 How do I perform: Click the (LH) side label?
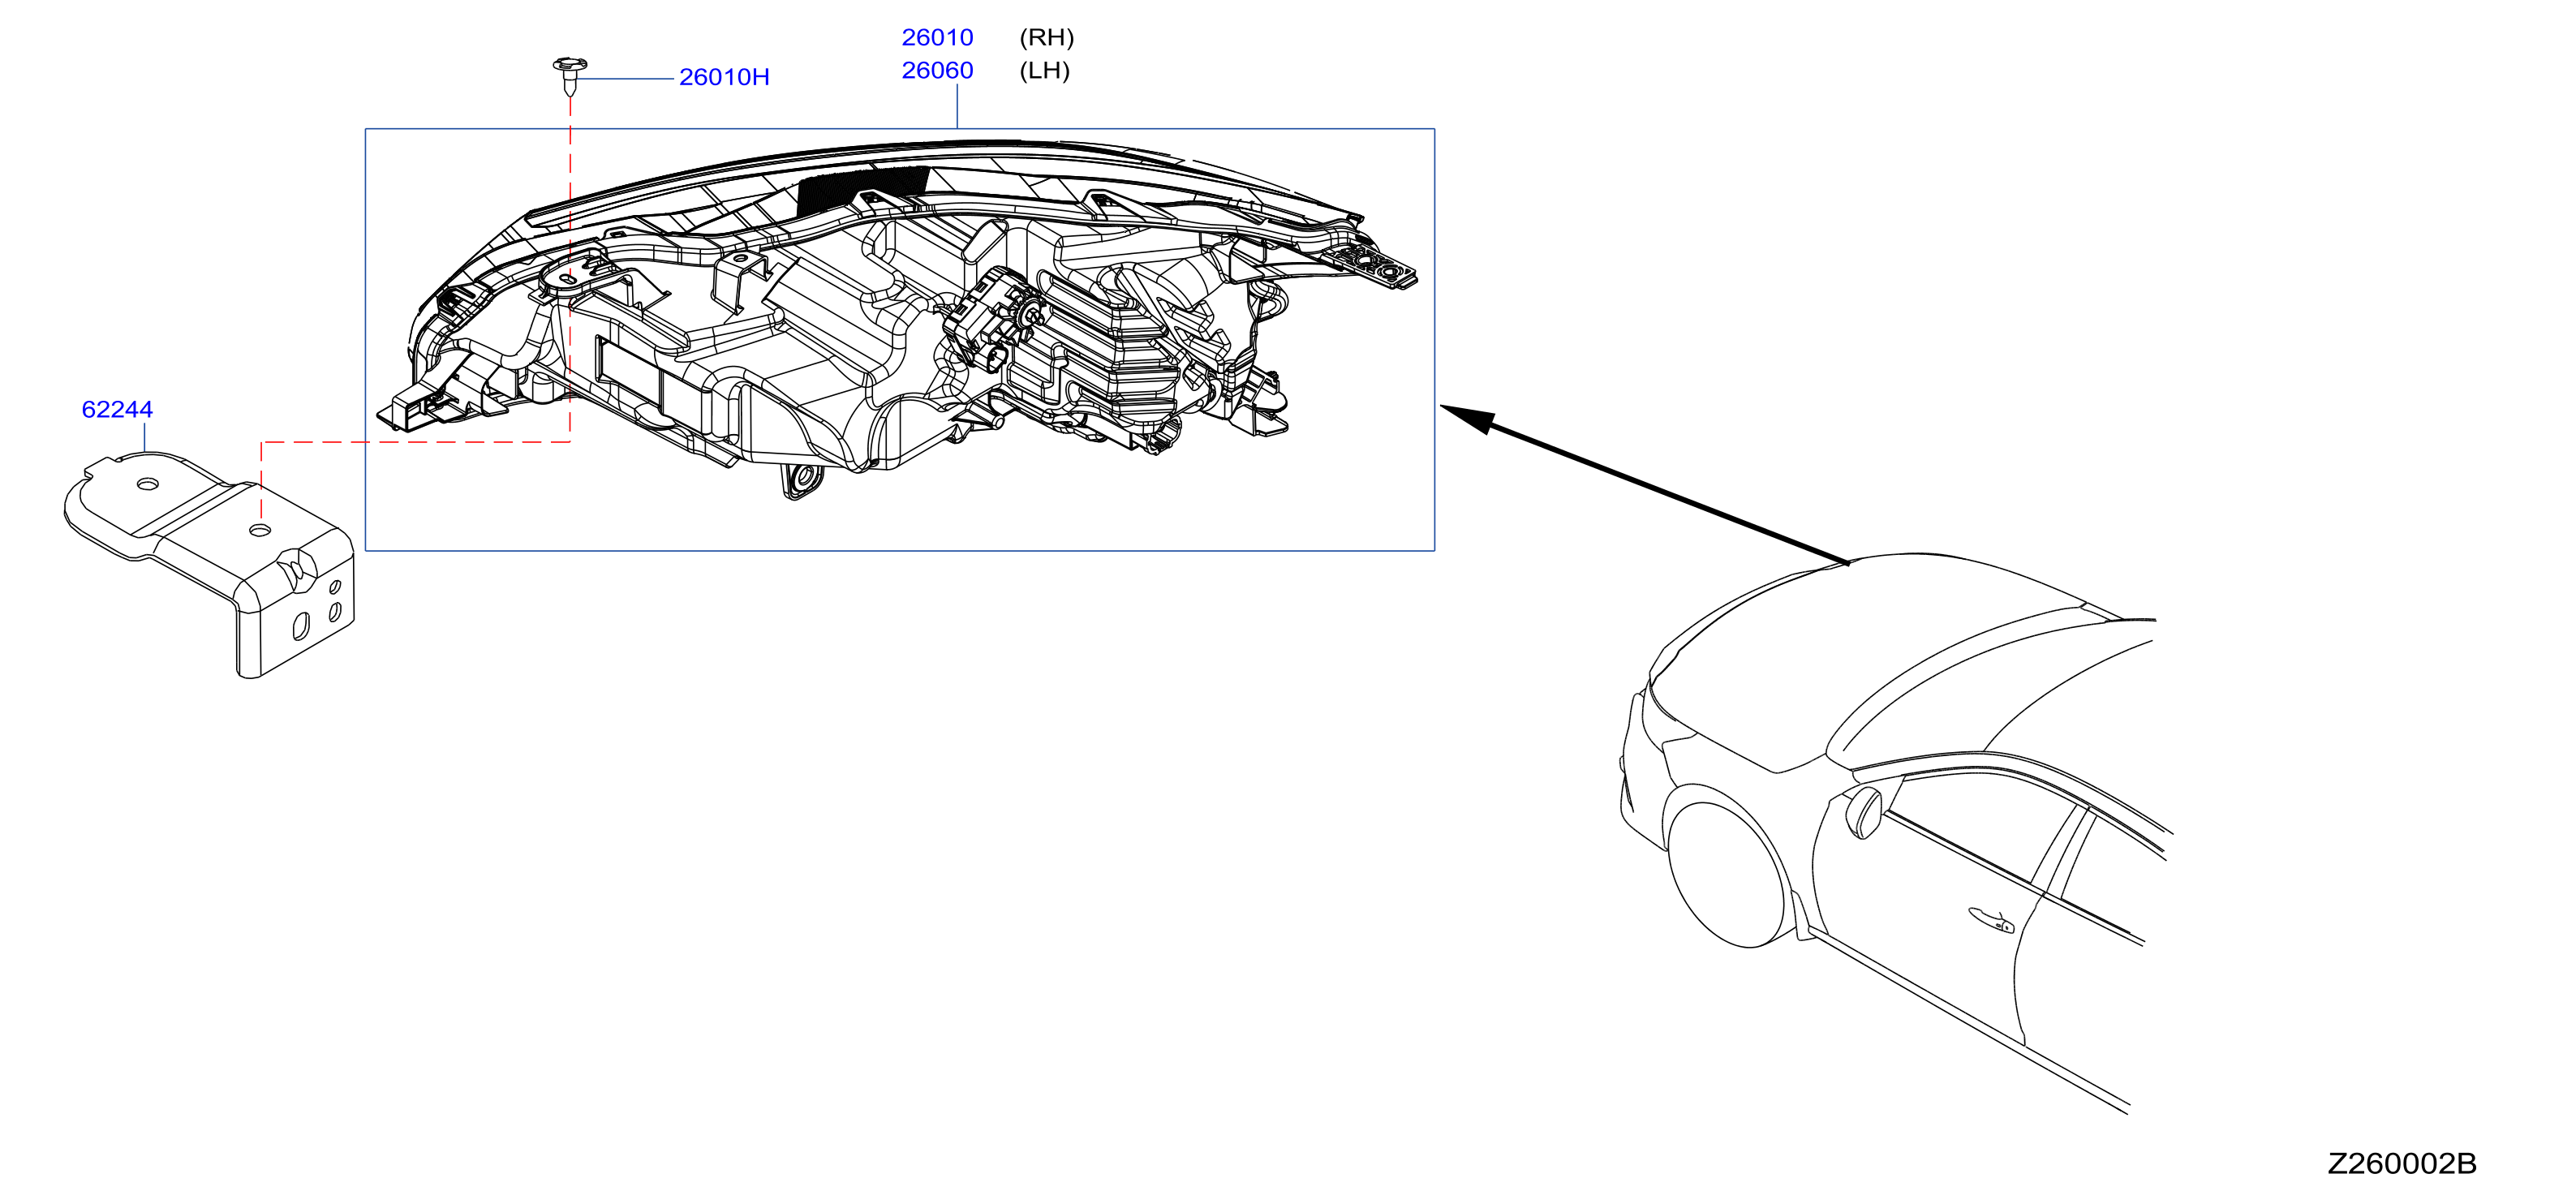point(1044,70)
